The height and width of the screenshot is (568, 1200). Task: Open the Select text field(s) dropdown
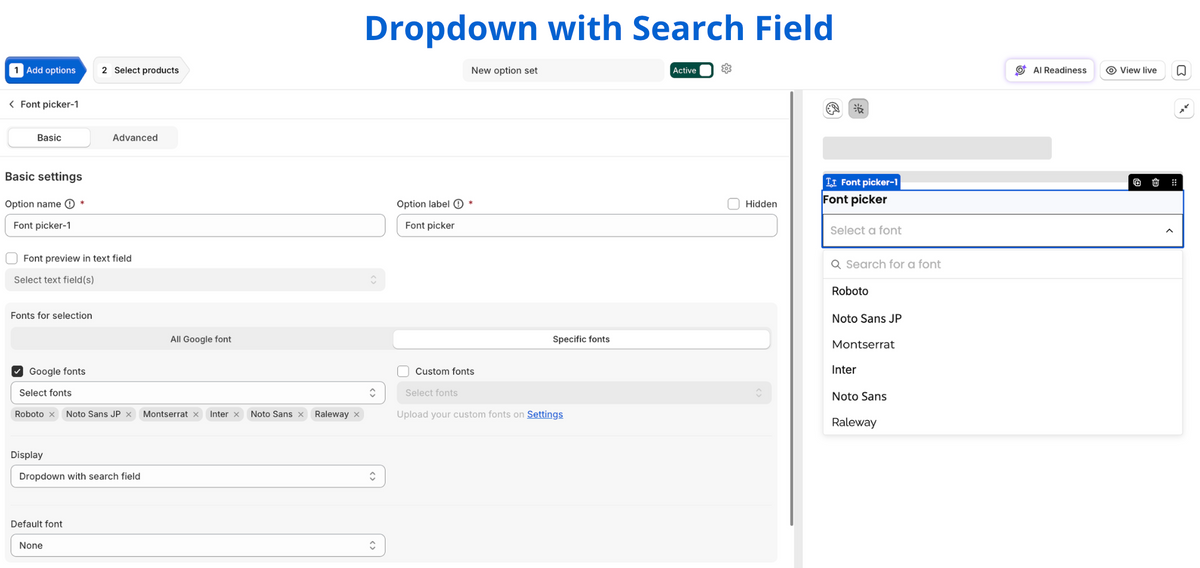coord(195,280)
